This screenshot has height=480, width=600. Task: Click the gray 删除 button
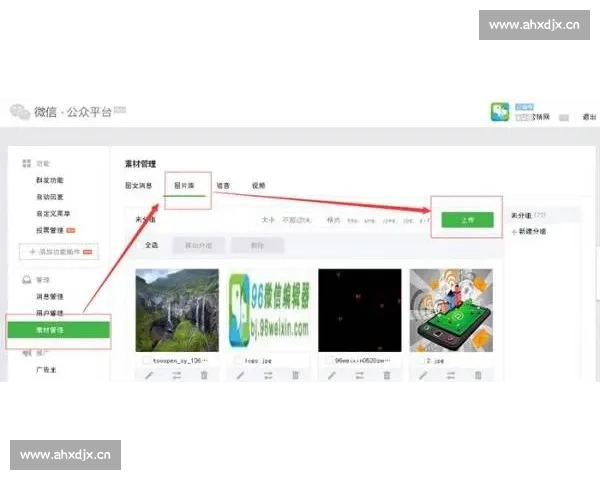point(257,245)
